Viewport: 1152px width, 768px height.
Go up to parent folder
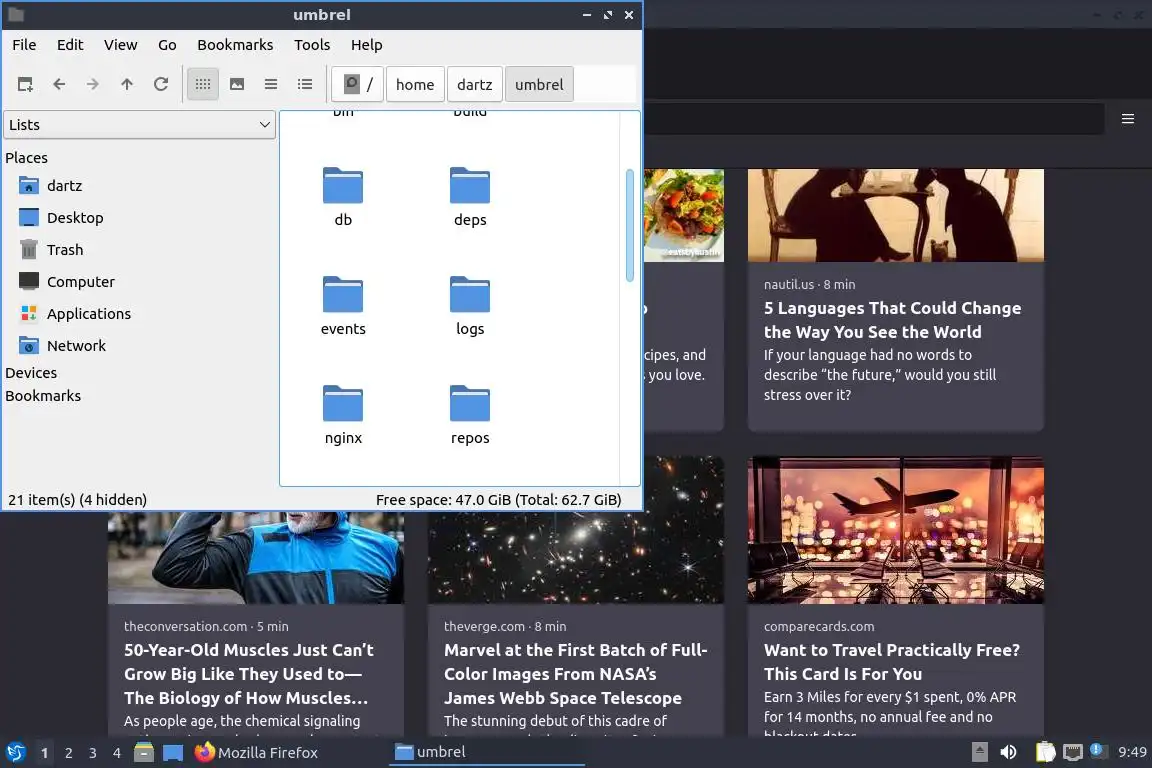click(x=127, y=85)
